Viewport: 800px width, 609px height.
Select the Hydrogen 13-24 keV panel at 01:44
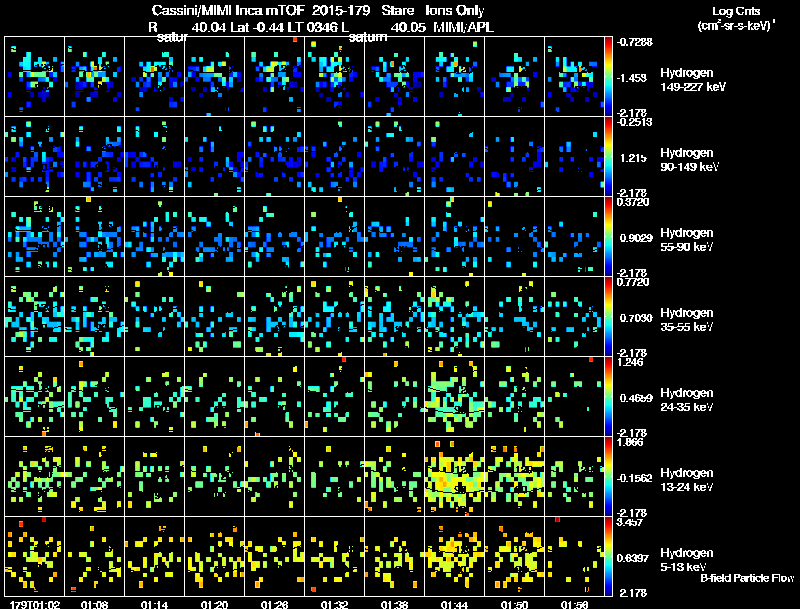point(454,476)
